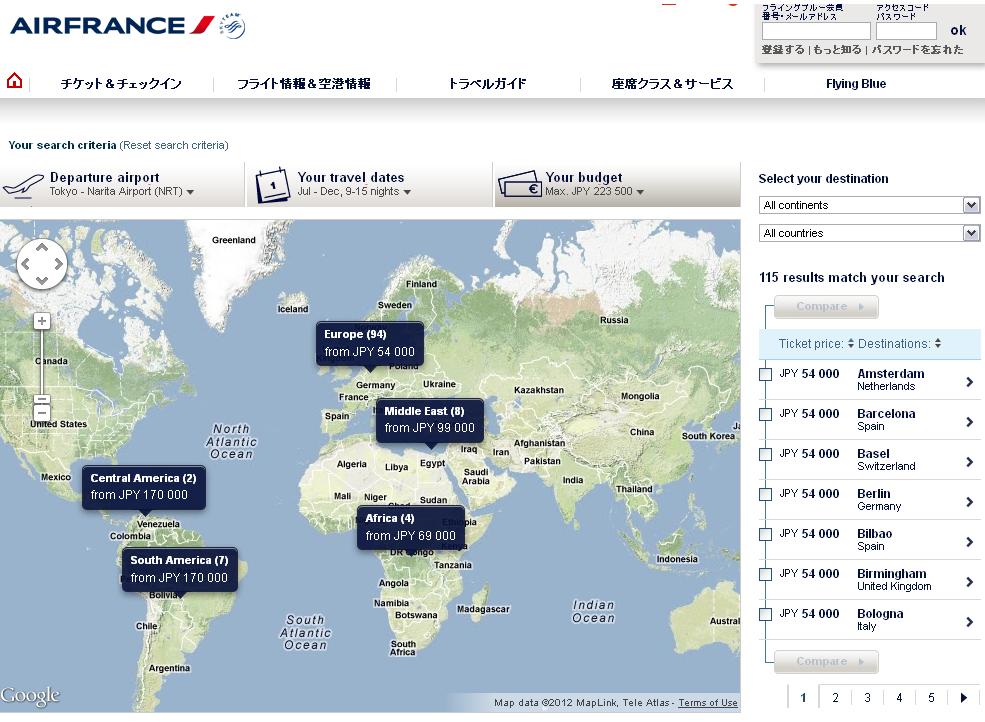Open the トラベルガイド menu
Viewport: 985px width, 722px height.
pyautogui.click(x=487, y=84)
